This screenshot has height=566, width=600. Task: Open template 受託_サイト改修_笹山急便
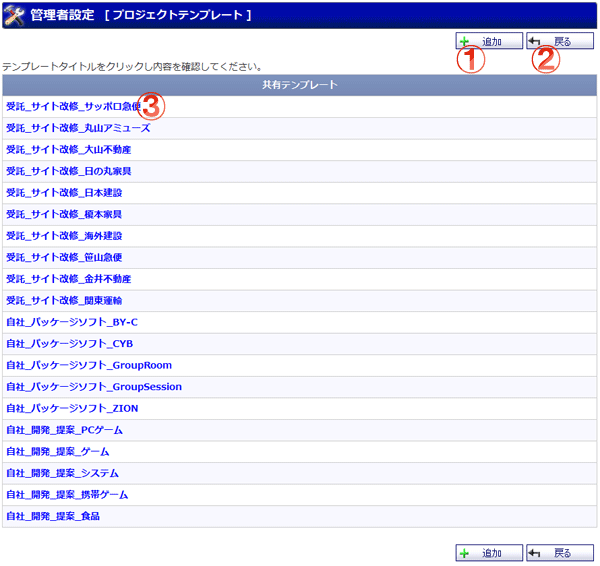pos(64,257)
